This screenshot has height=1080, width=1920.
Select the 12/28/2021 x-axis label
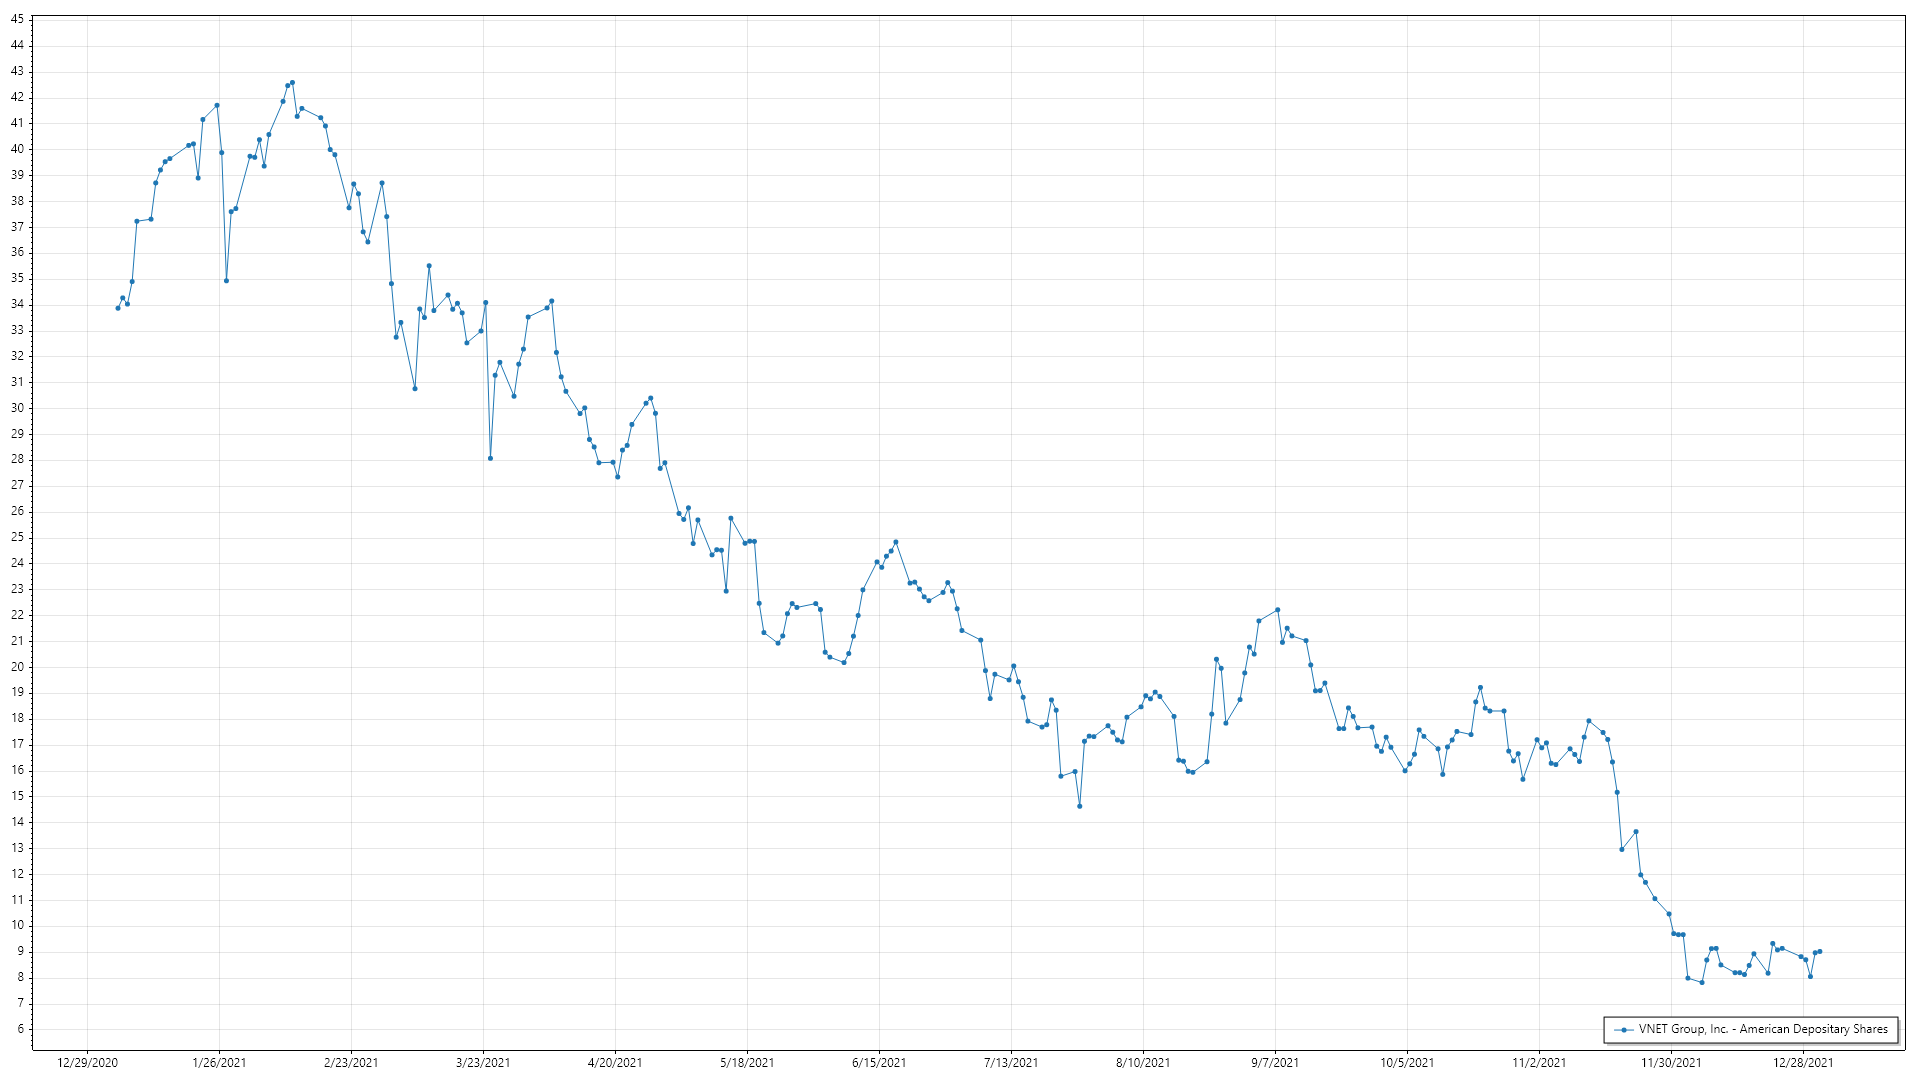click(x=1803, y=1063)
